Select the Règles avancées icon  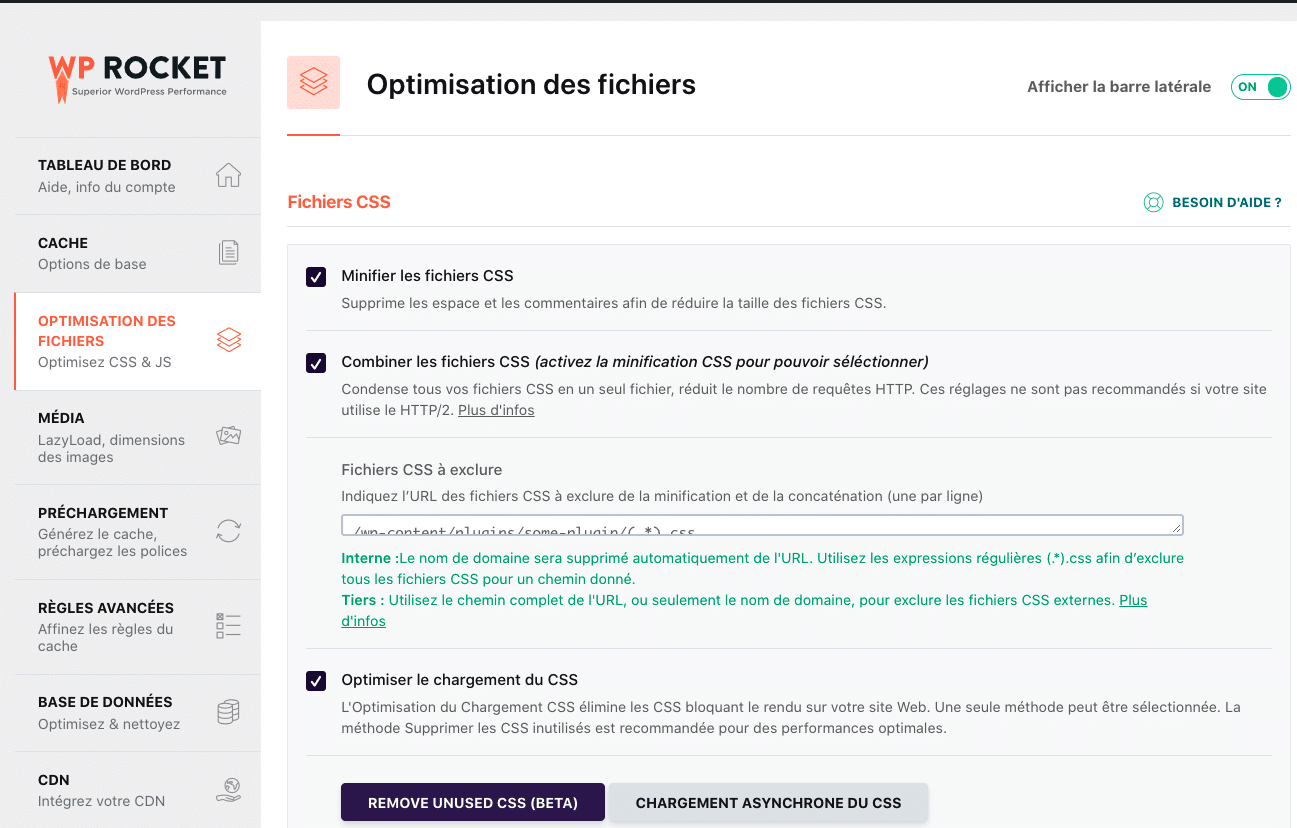(228, 625)
